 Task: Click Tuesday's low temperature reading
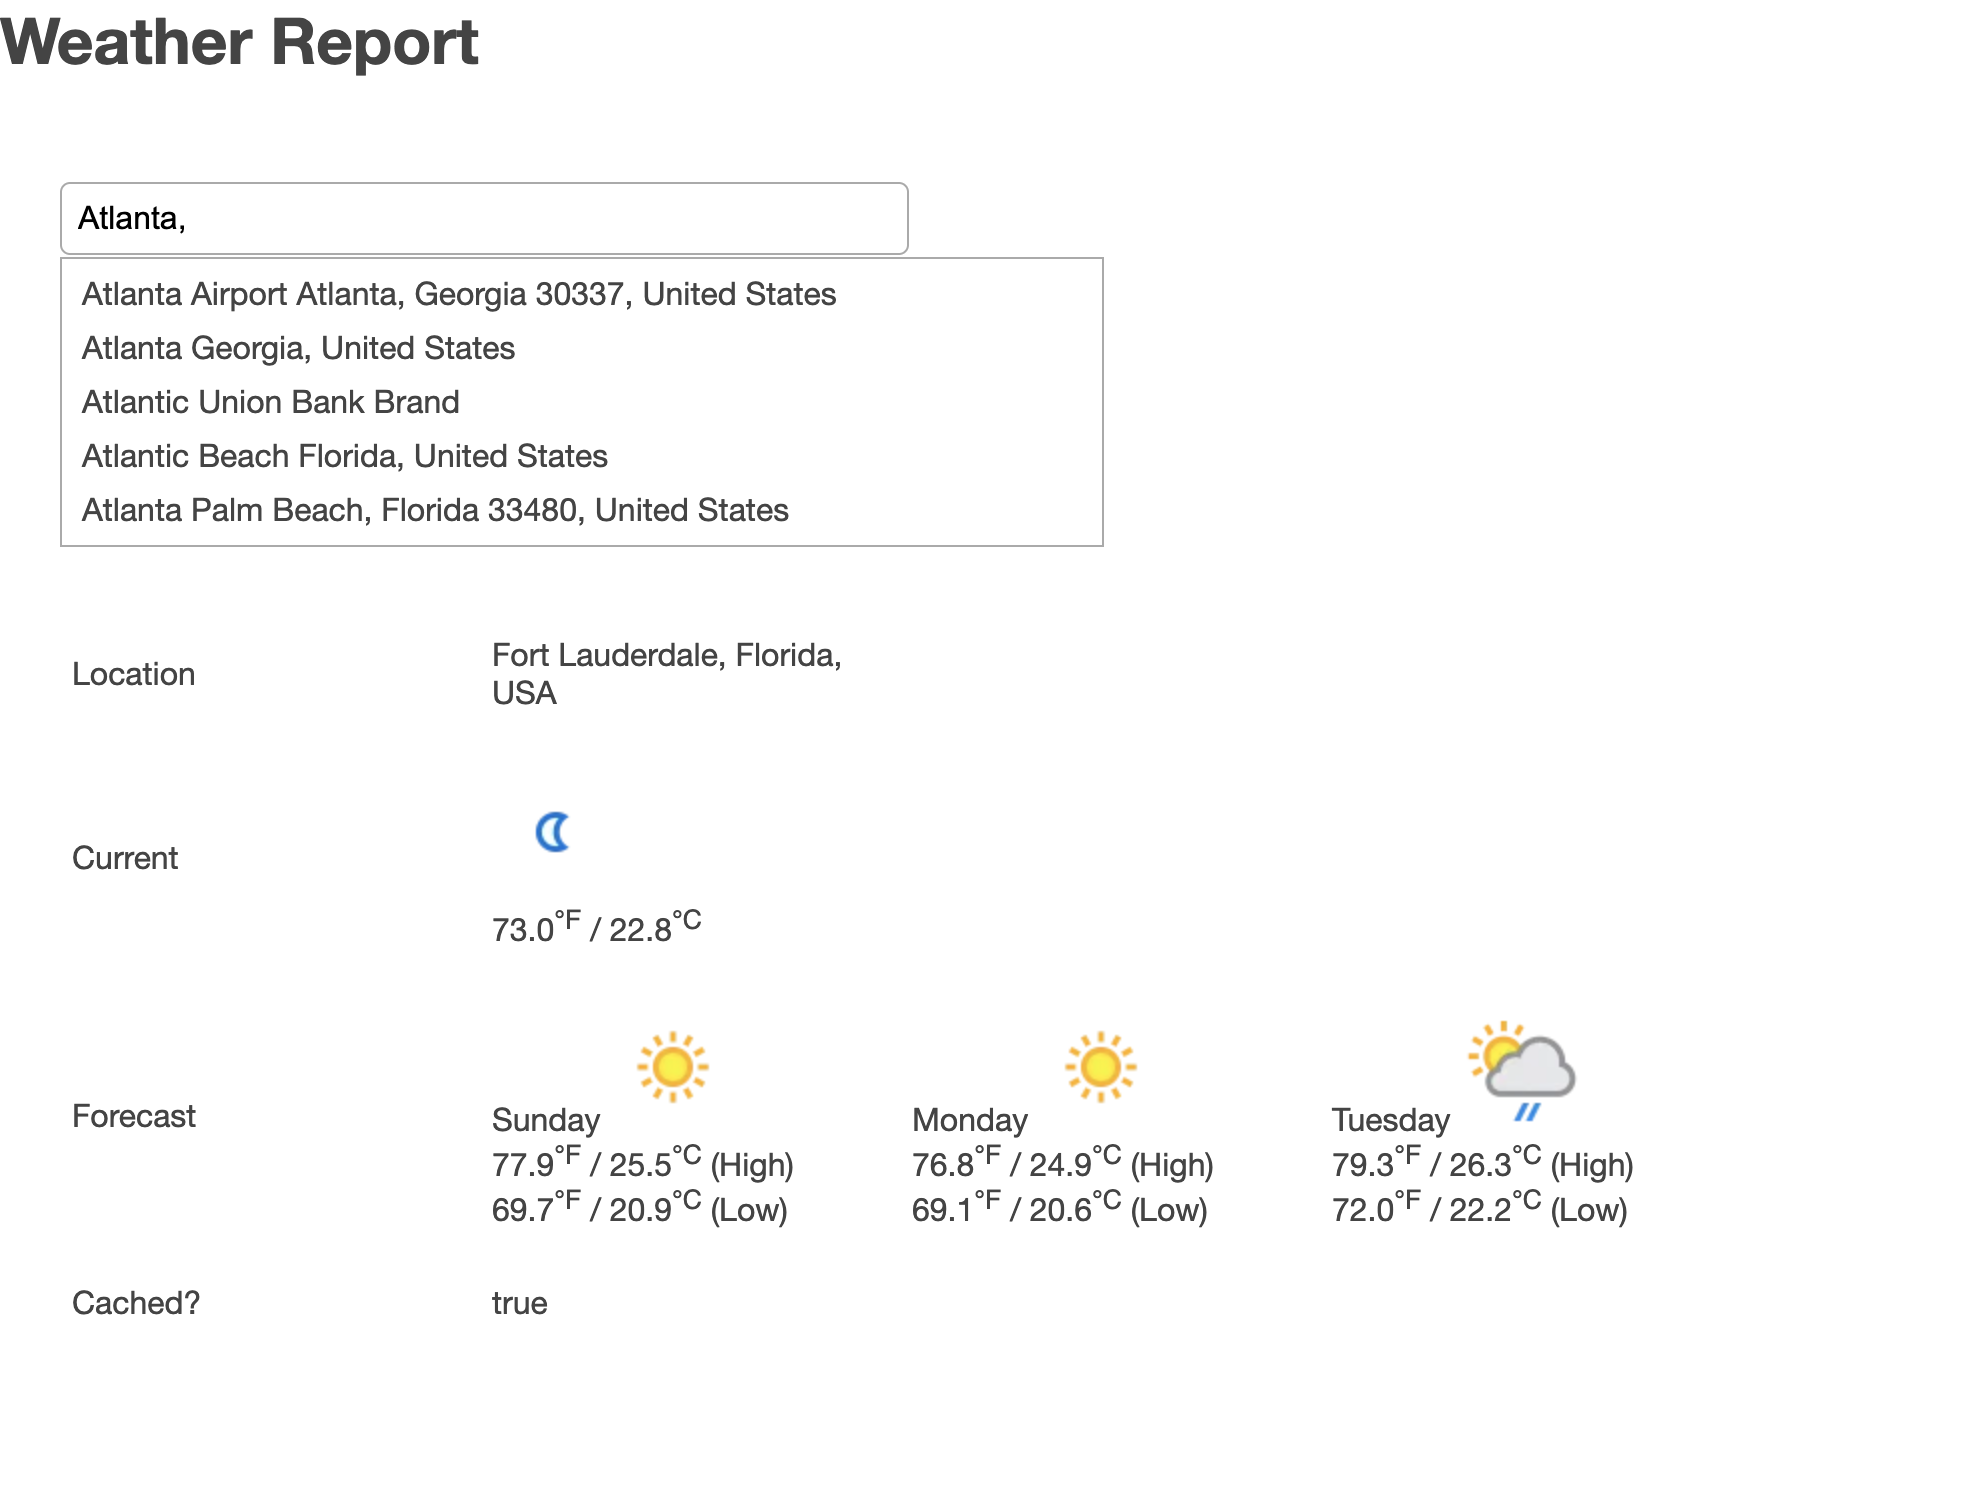(x=1480, y=1208)
